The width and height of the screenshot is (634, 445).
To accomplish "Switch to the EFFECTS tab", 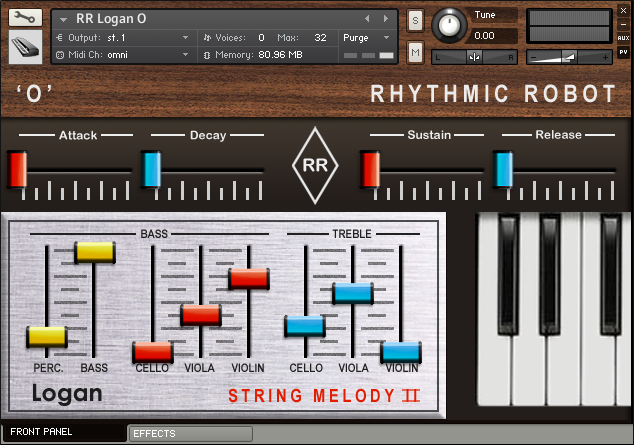I will (190, 434).
